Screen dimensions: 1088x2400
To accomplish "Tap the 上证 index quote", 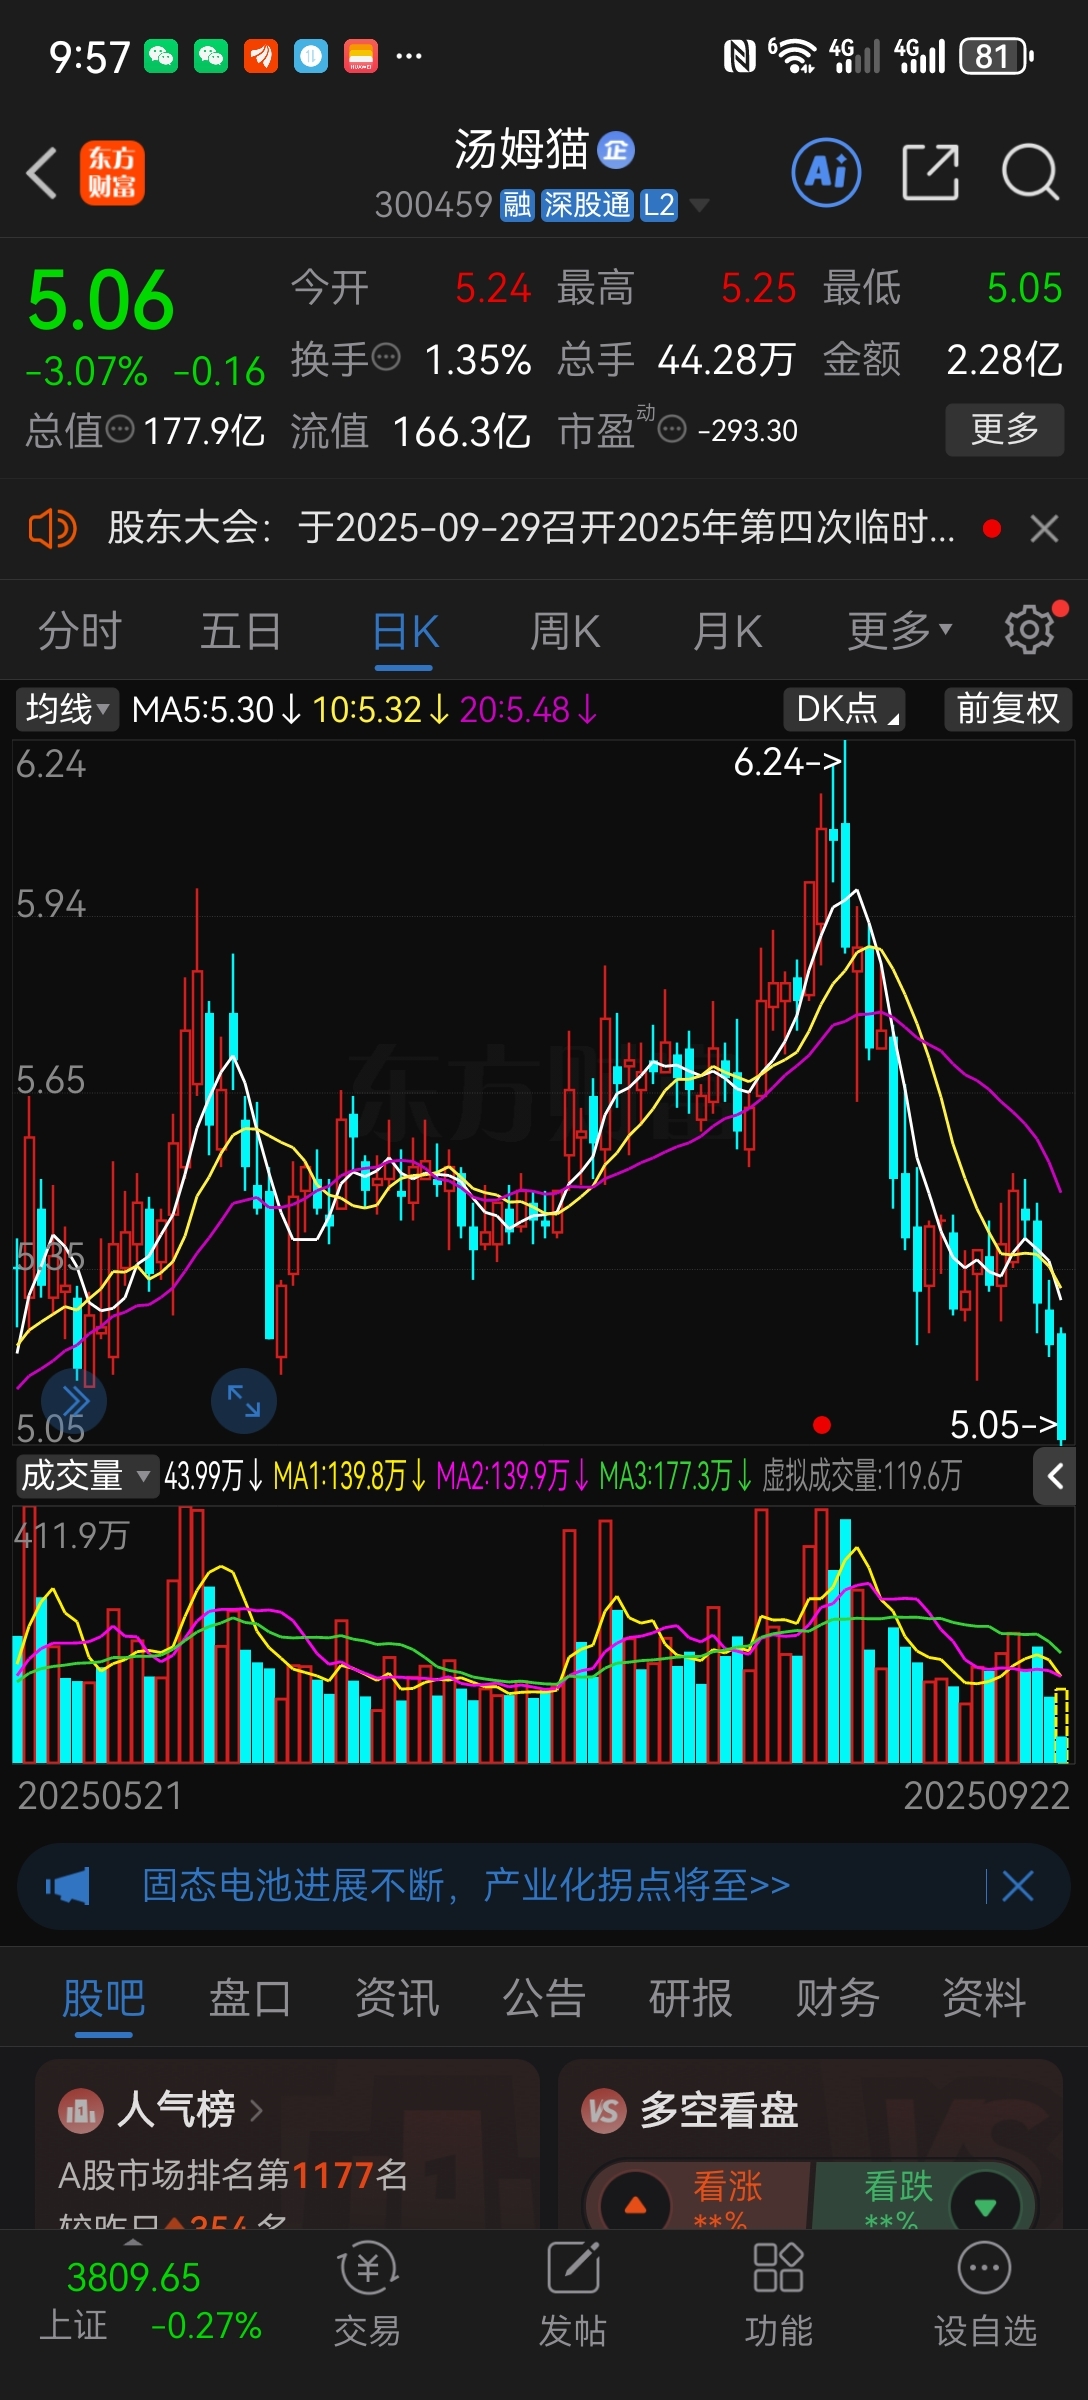I will [x=150, y=2301].
